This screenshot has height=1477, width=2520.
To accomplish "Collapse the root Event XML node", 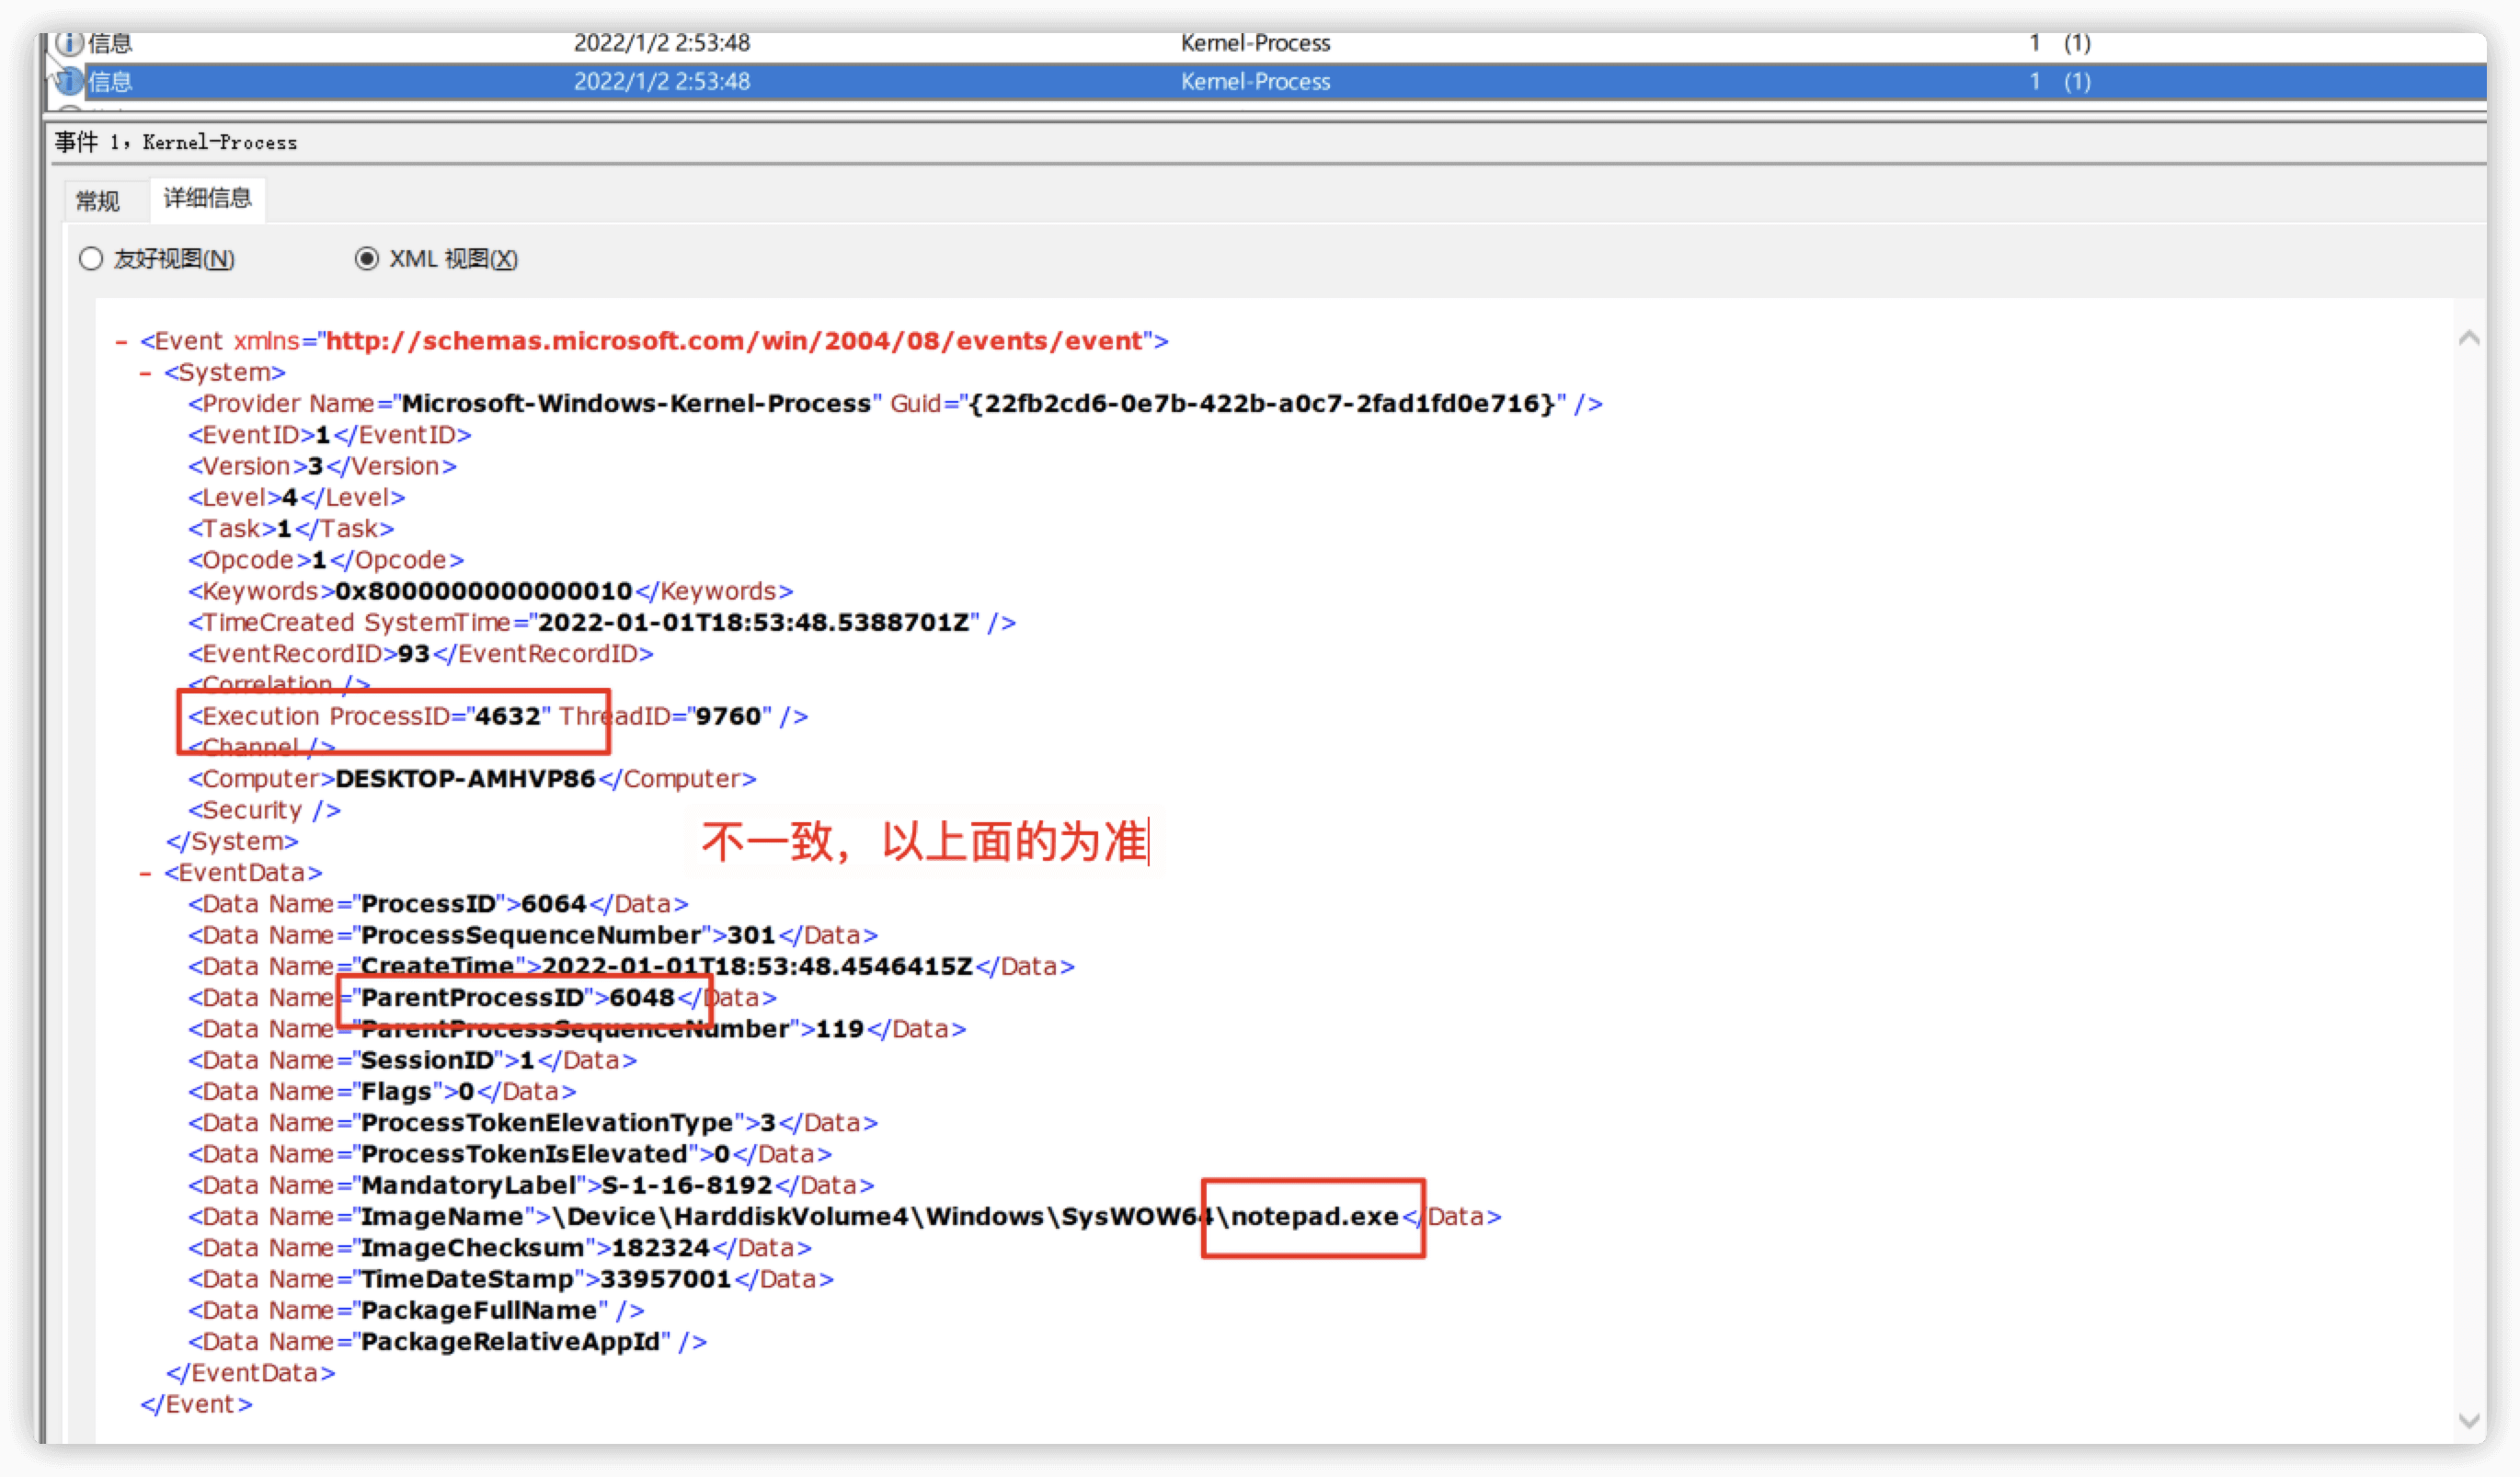I will [x=122, y=342].
